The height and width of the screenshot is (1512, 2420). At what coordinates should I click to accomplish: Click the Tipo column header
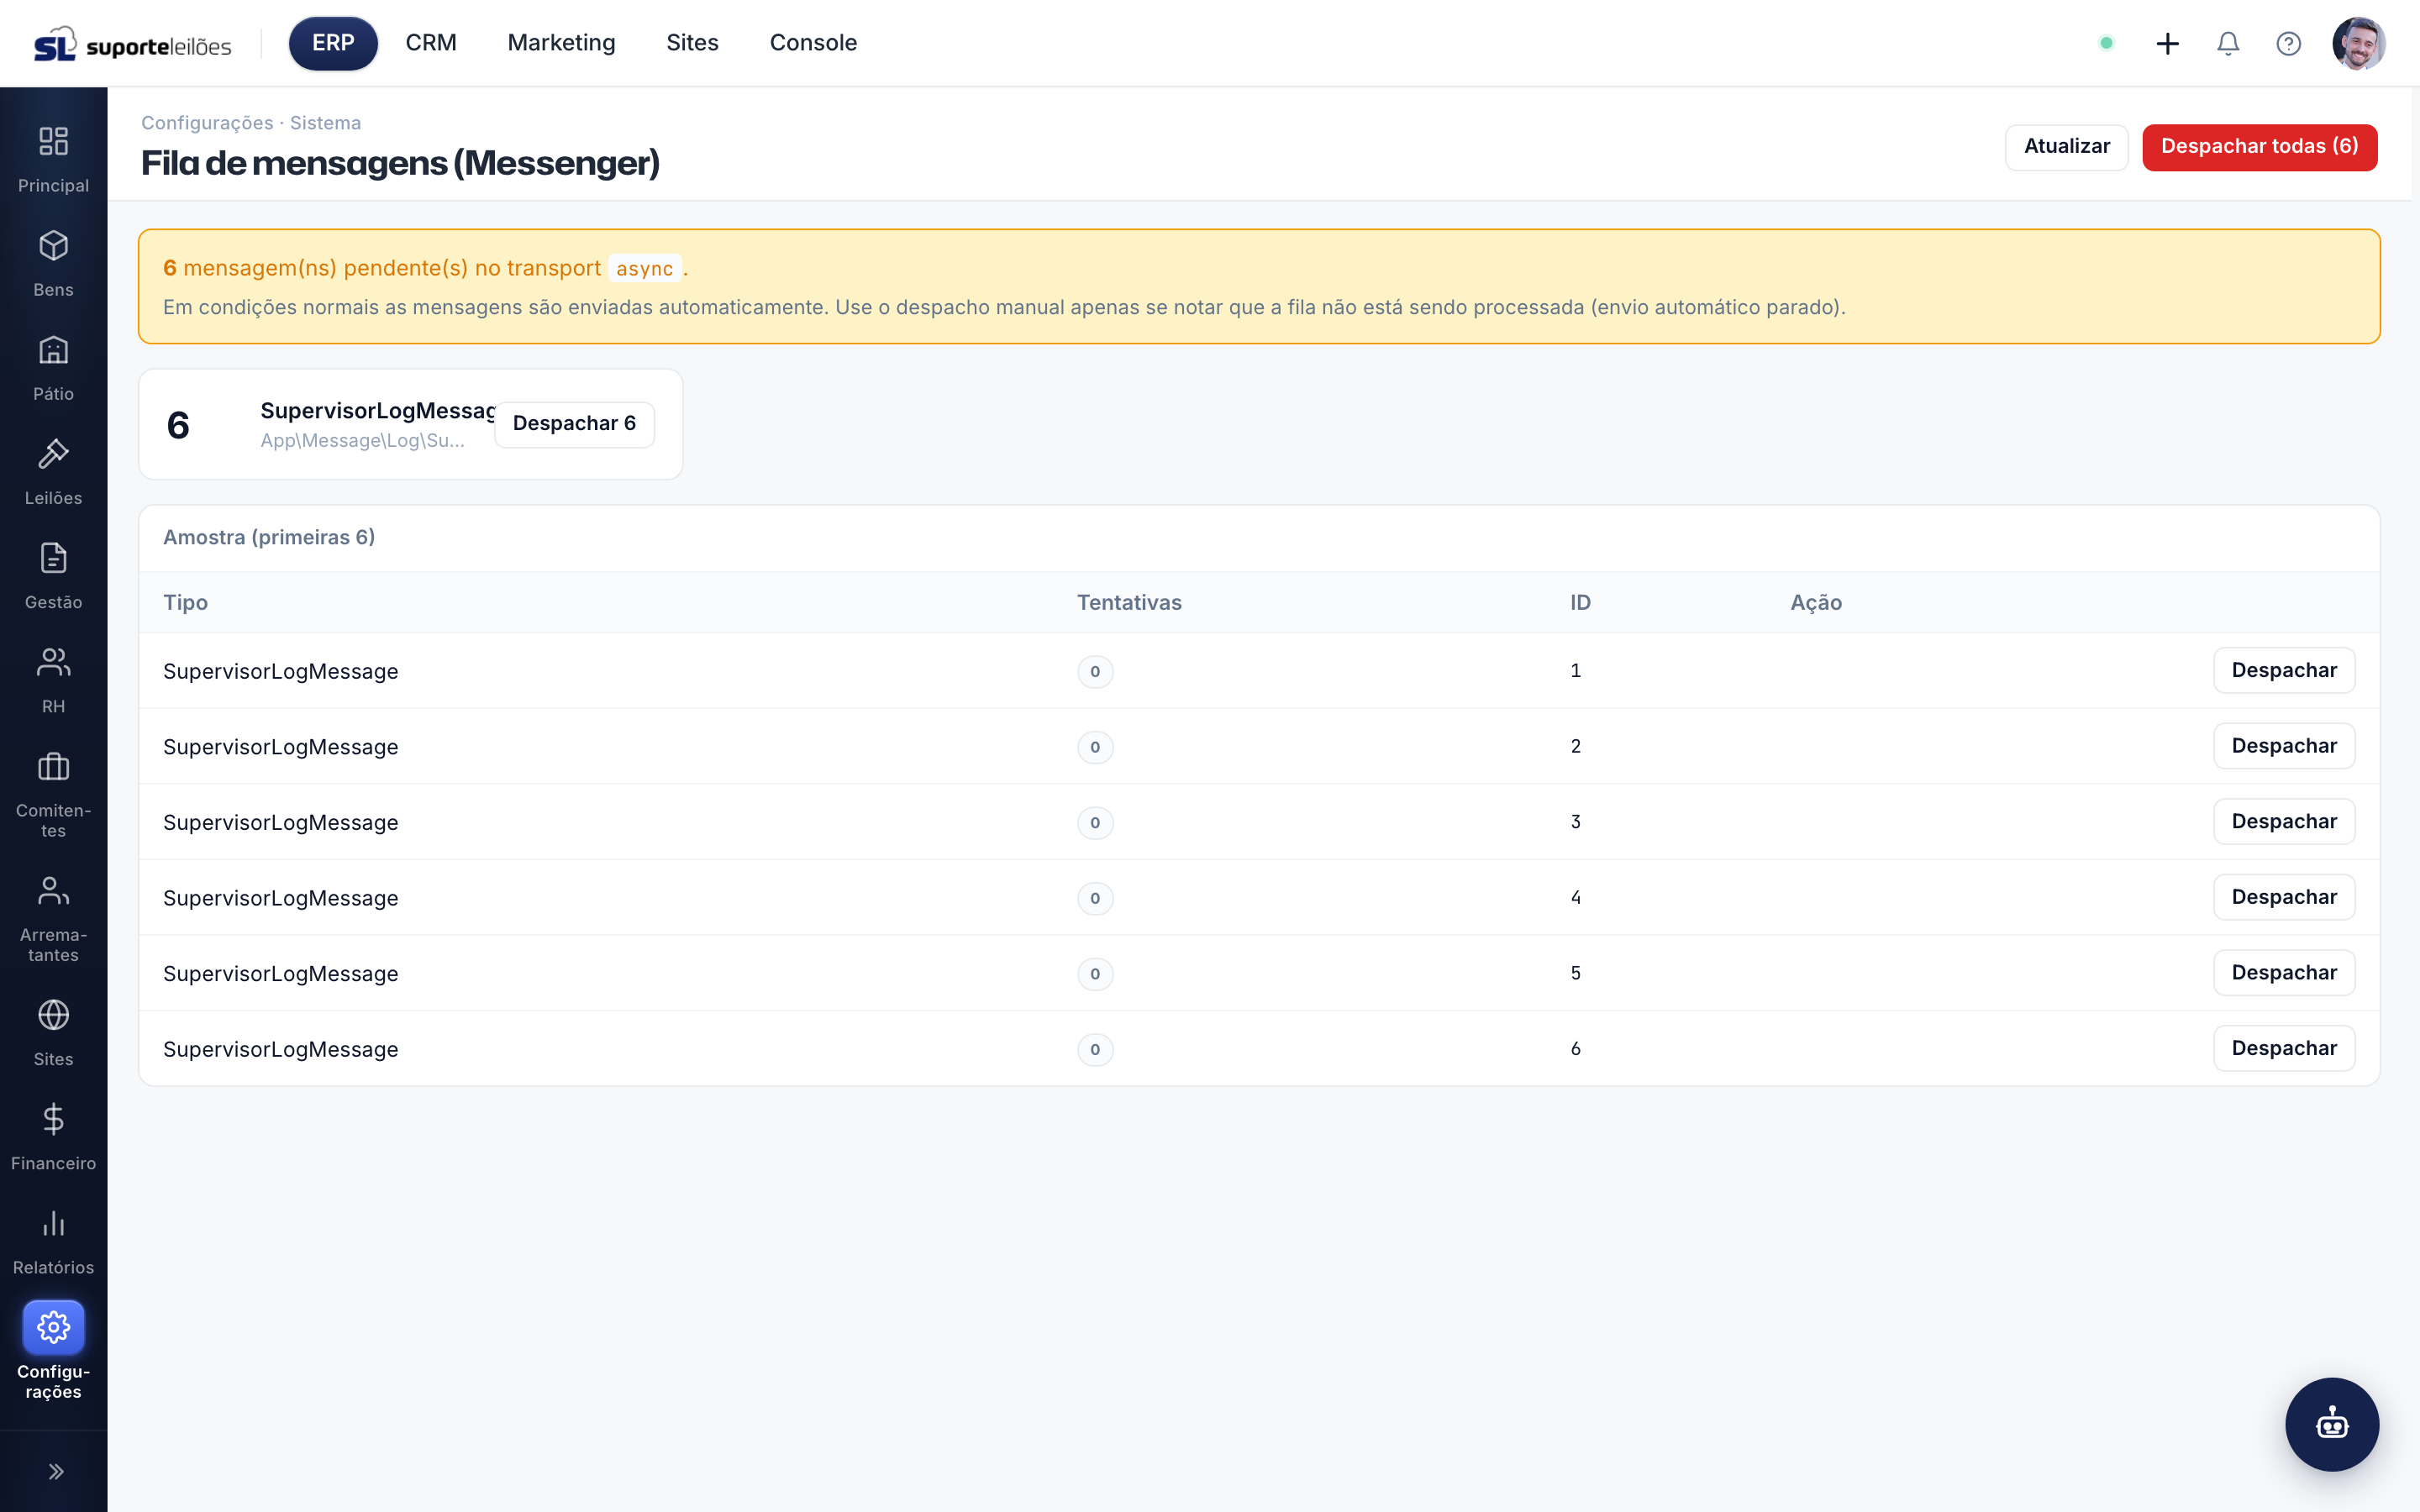(x=185, y=602)
